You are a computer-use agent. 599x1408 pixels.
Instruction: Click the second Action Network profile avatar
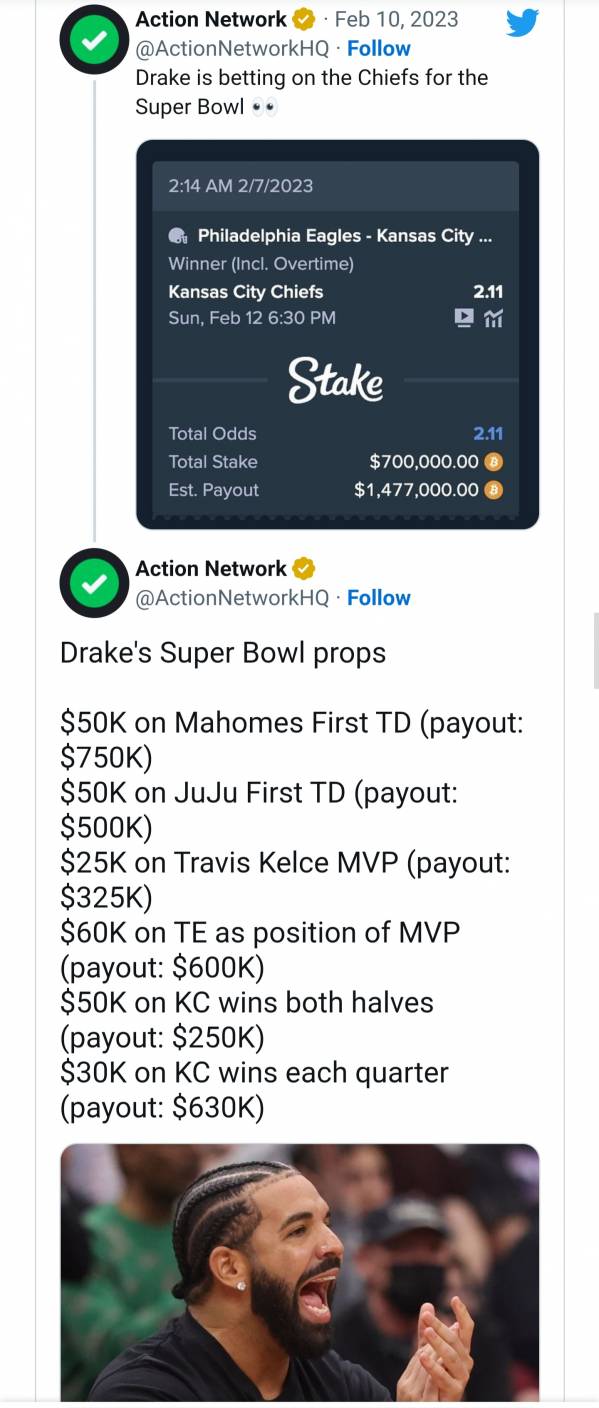pos(94,583)
